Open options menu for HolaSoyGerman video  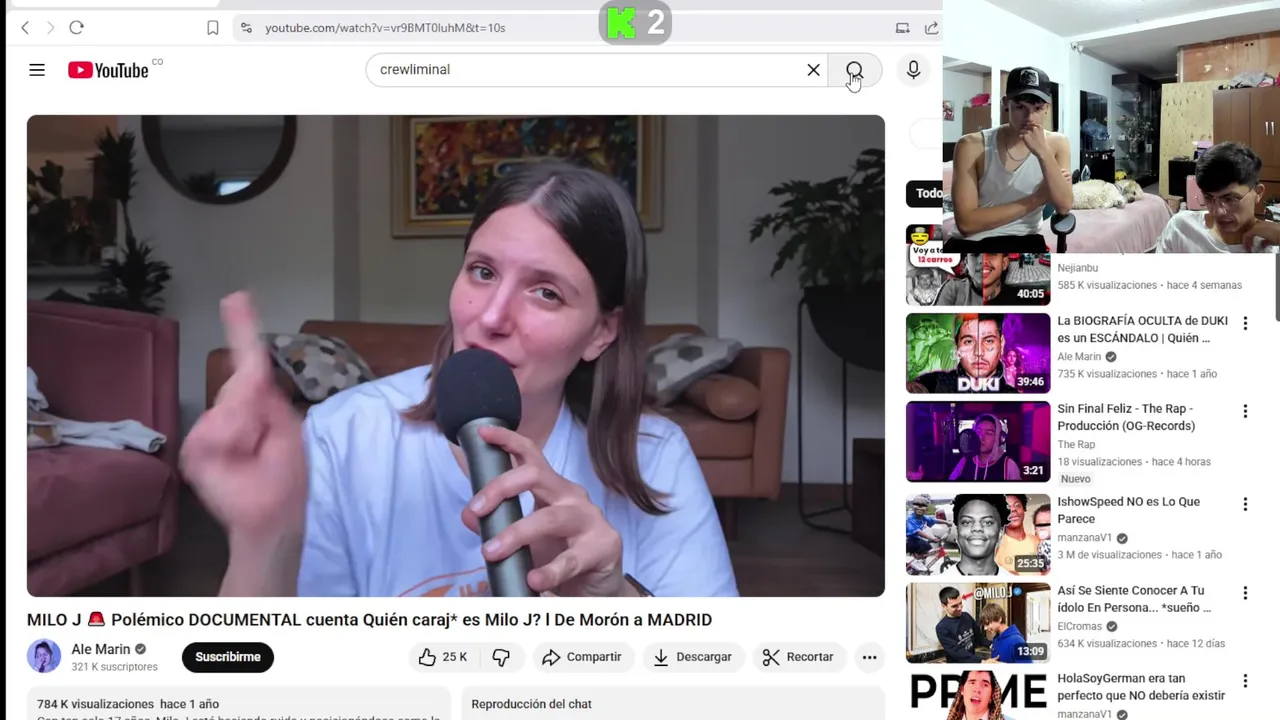click(1245, 681)
